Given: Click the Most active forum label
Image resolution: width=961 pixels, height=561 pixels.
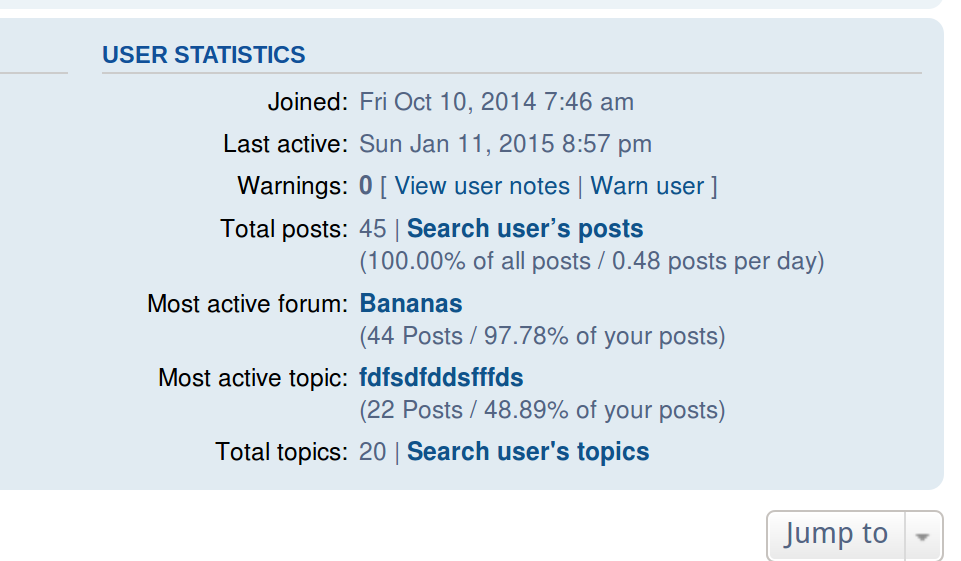Looking at the screenshot, I should 248,303.
